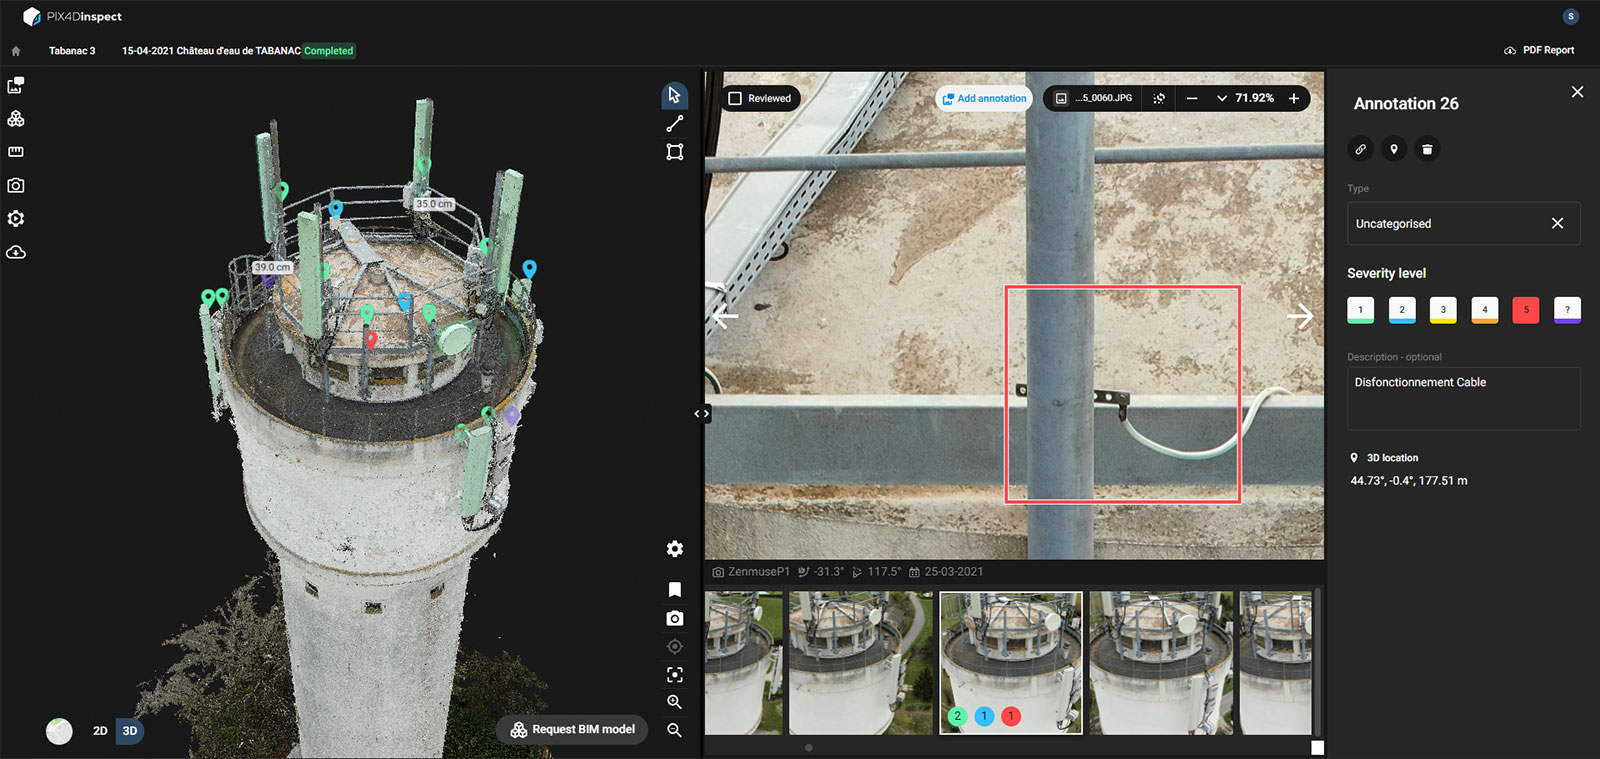Toggle the split panel divider handle
The height and width of the screenshot is (759, 1600).
coord(702,413)
